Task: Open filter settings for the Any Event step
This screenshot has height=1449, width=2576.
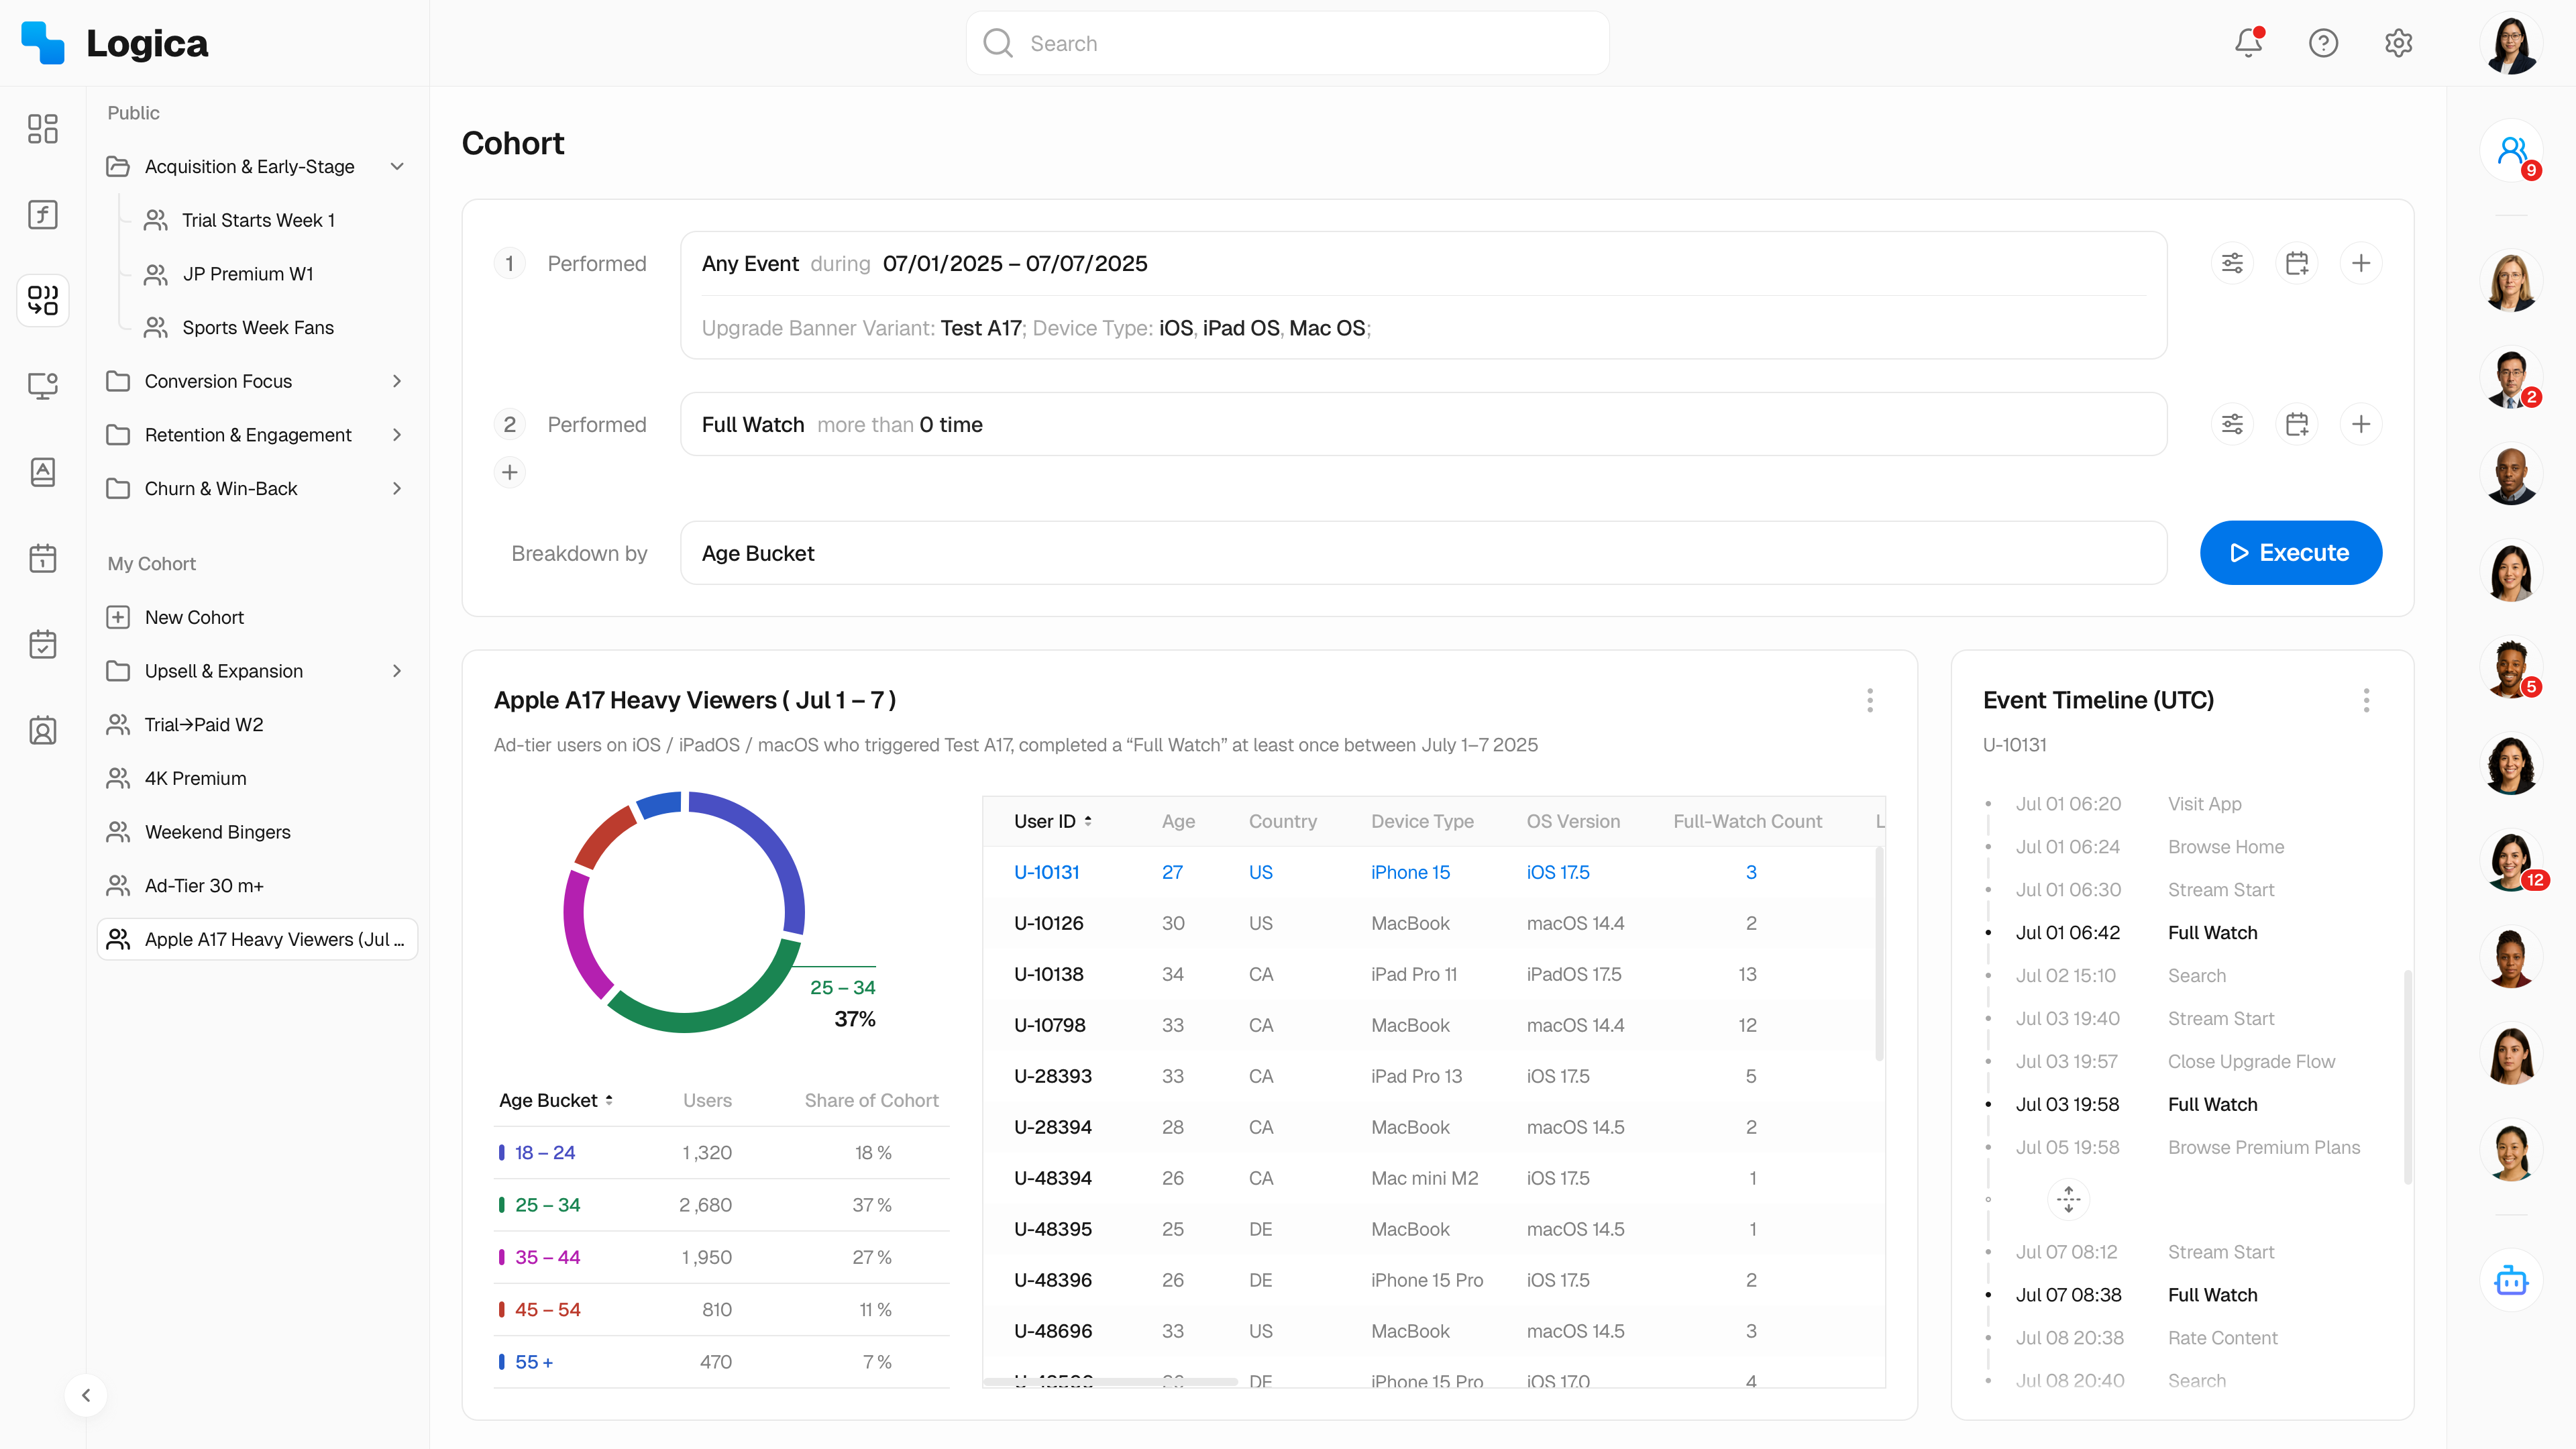Action: (2233, 263)
